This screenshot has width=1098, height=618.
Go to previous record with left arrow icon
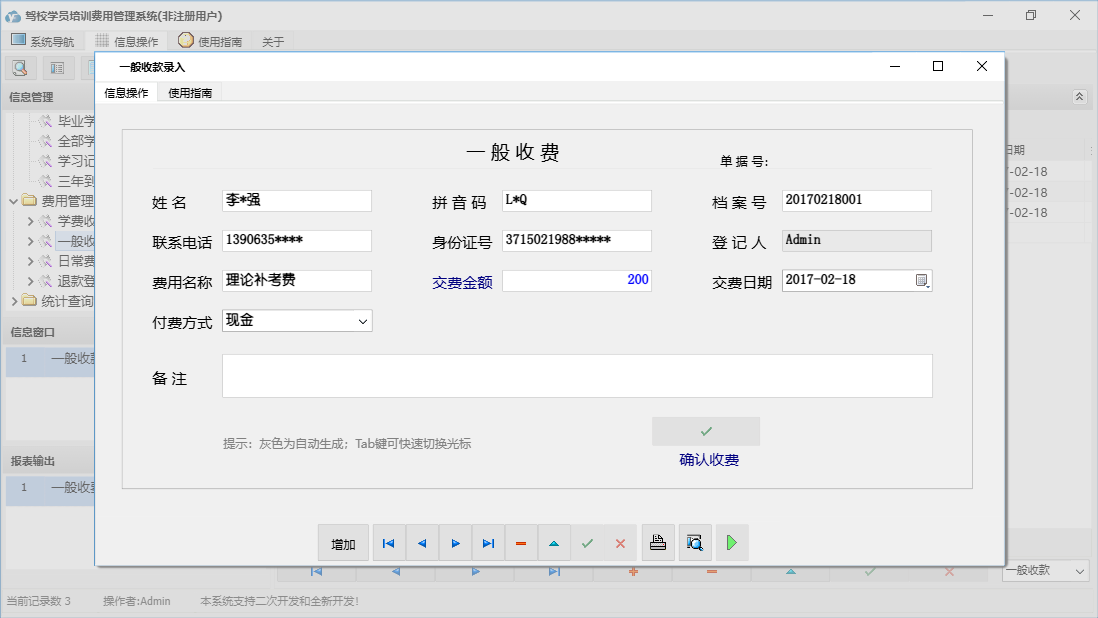click(422, 542)
